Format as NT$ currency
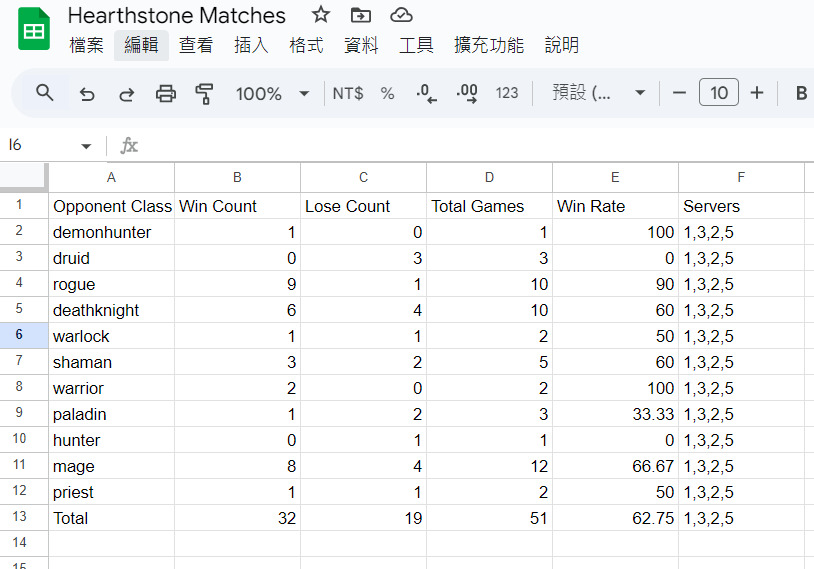The height and width of the screenshot is (569, 814). [x=348, y=93]
